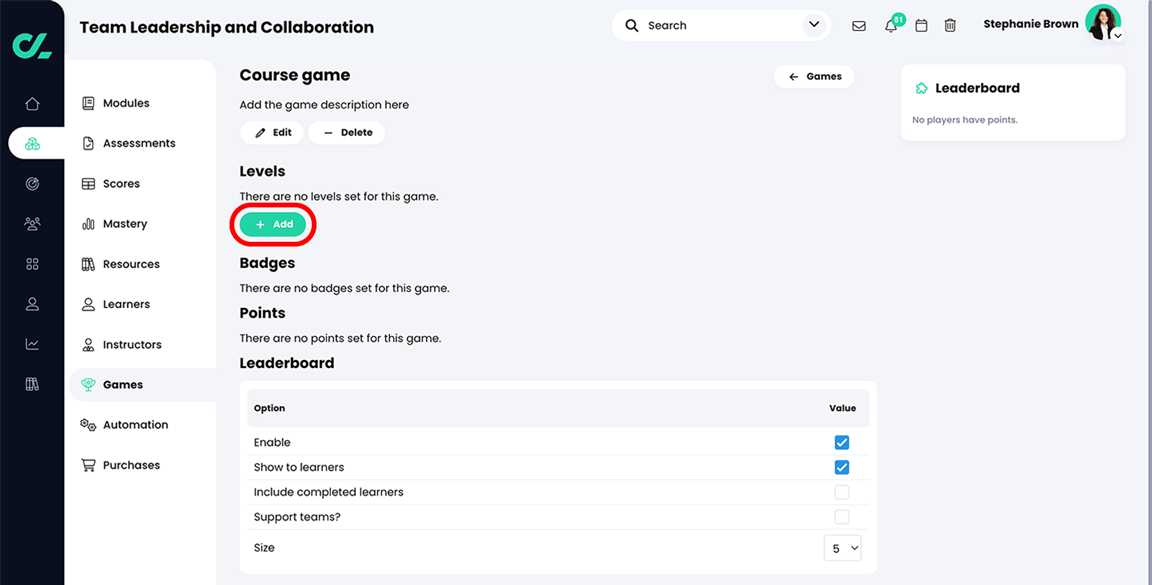Expand the search options dropdown arrow

tap(813, 25)
